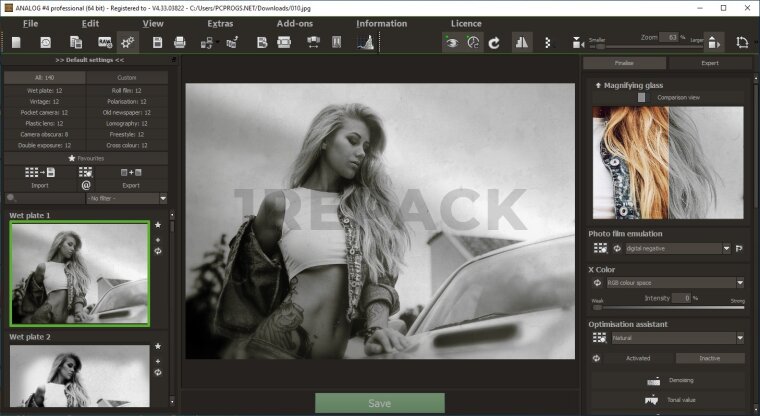Click the mirror compare view icon
The image size is (760, 416).
(522, 42)
